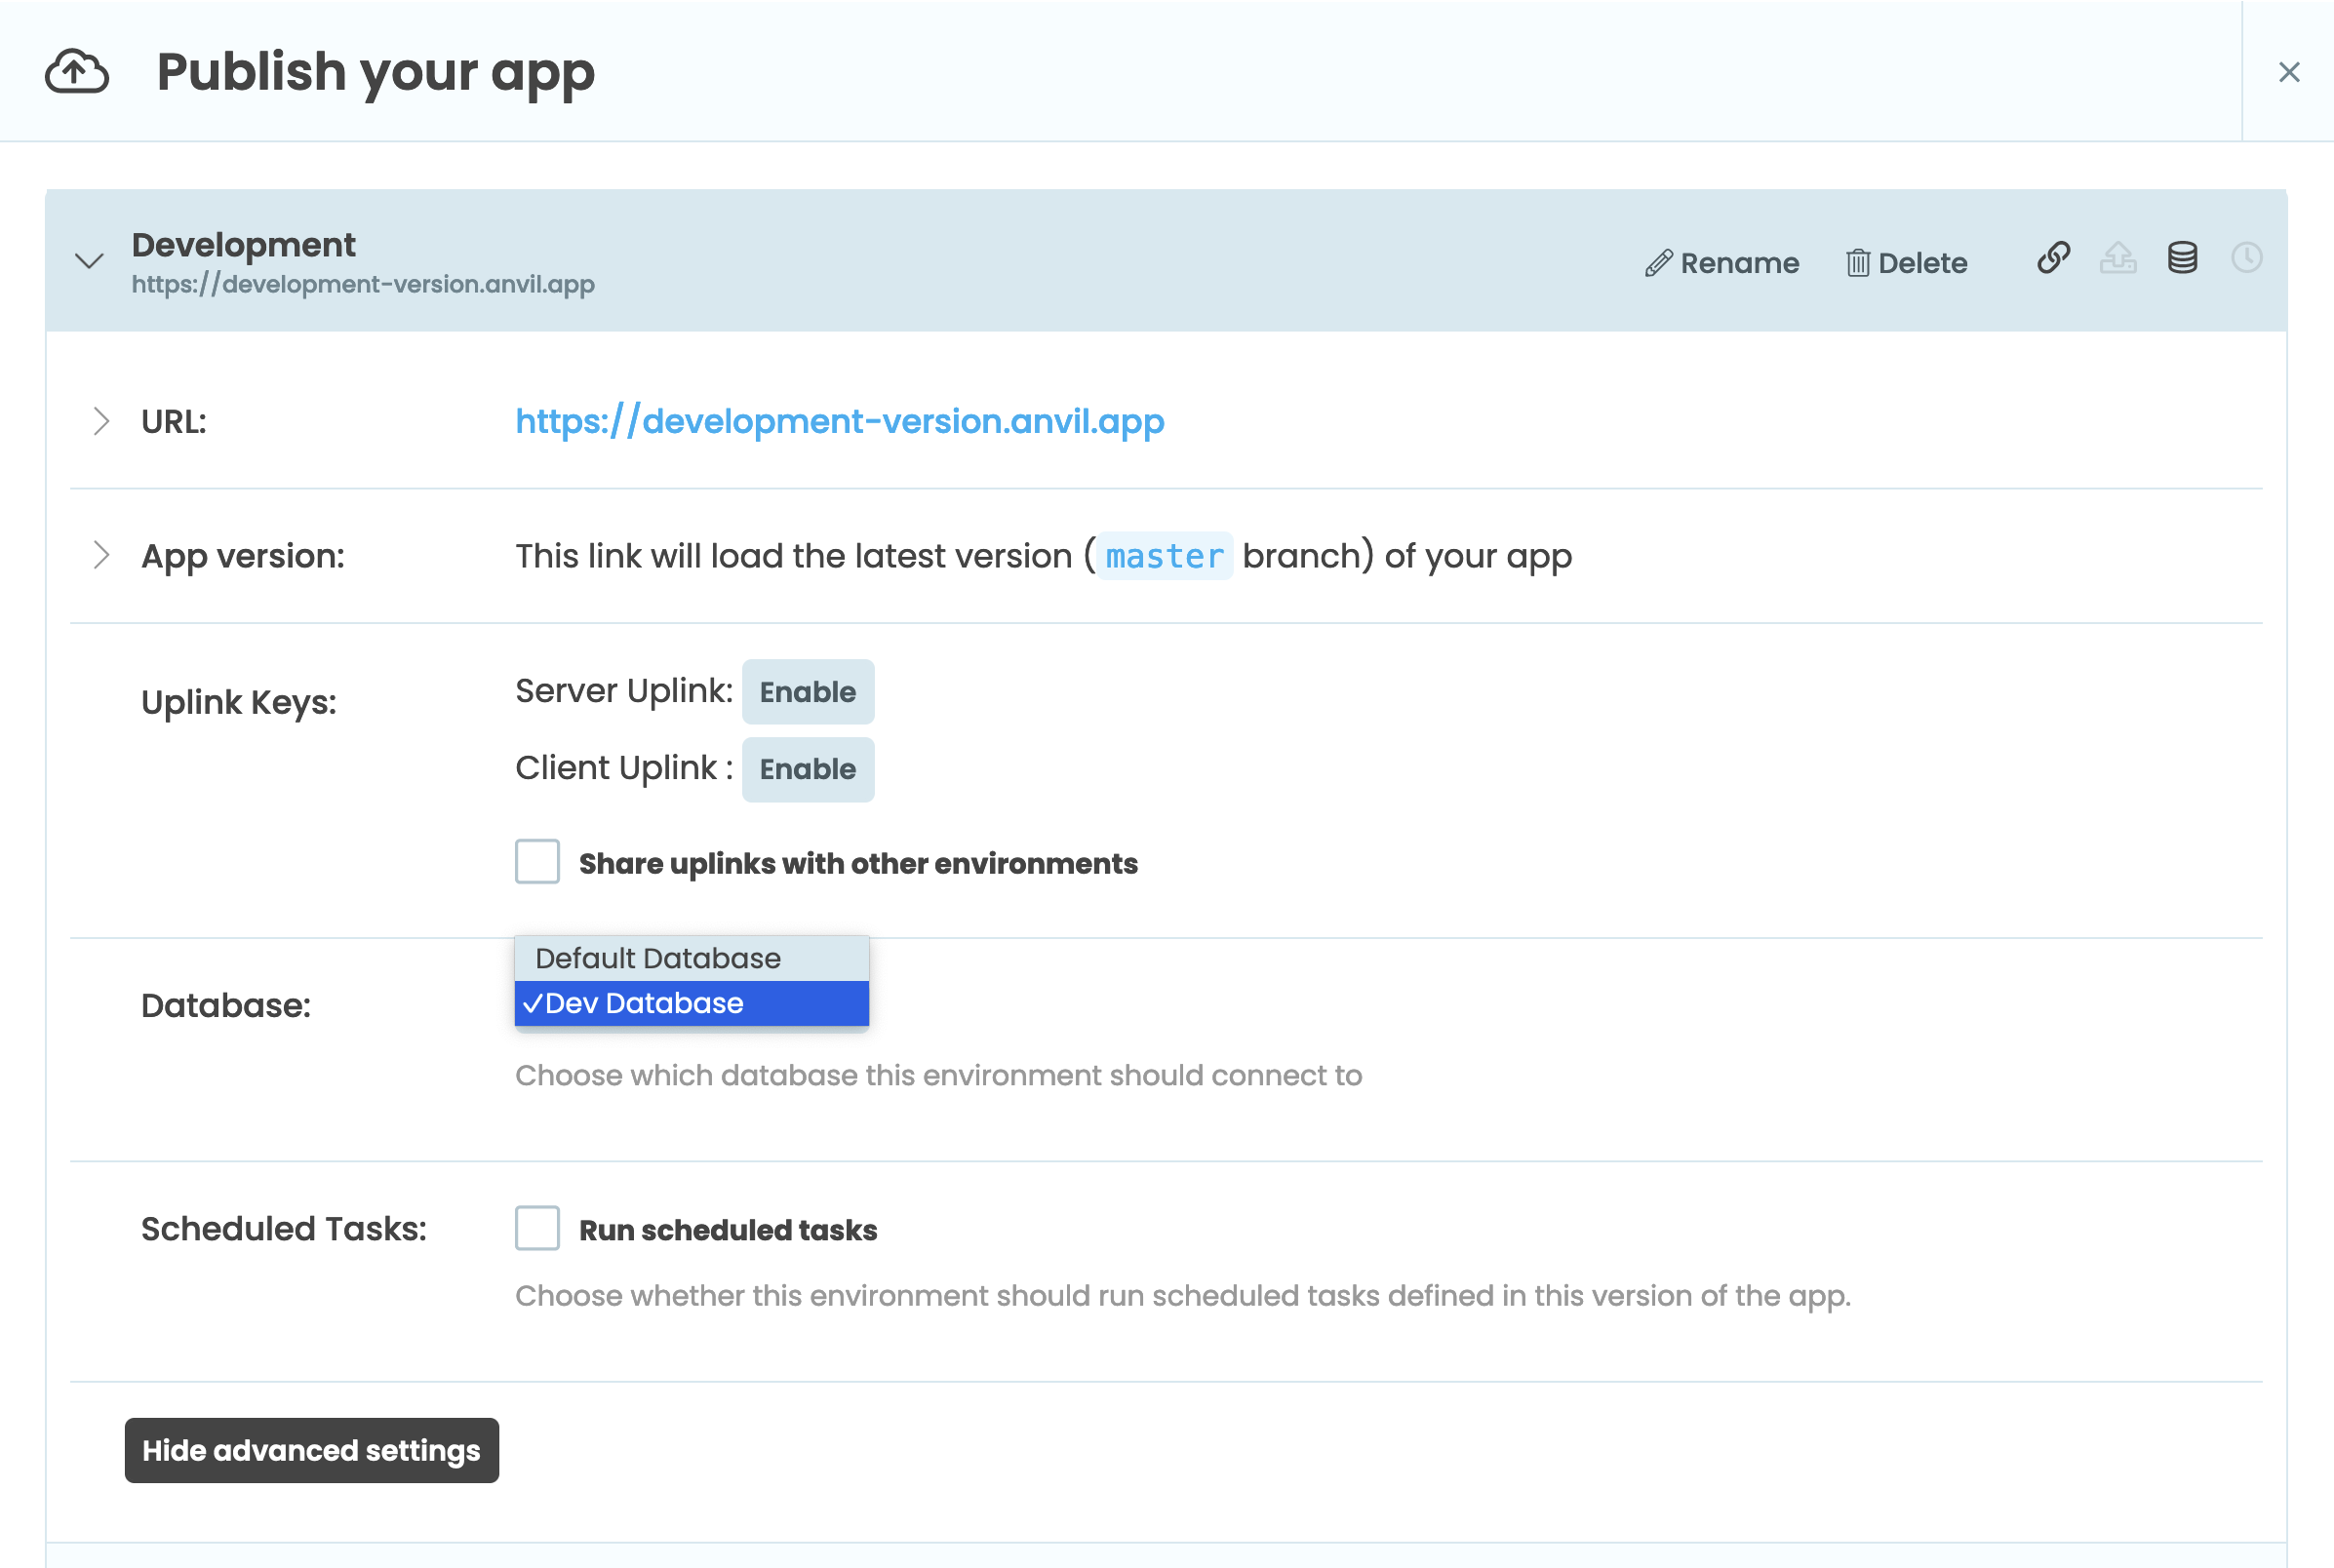Viewport: 2334px width, 1568px height.
Task: Collapse the Development environment section
Action: (90, 262)
